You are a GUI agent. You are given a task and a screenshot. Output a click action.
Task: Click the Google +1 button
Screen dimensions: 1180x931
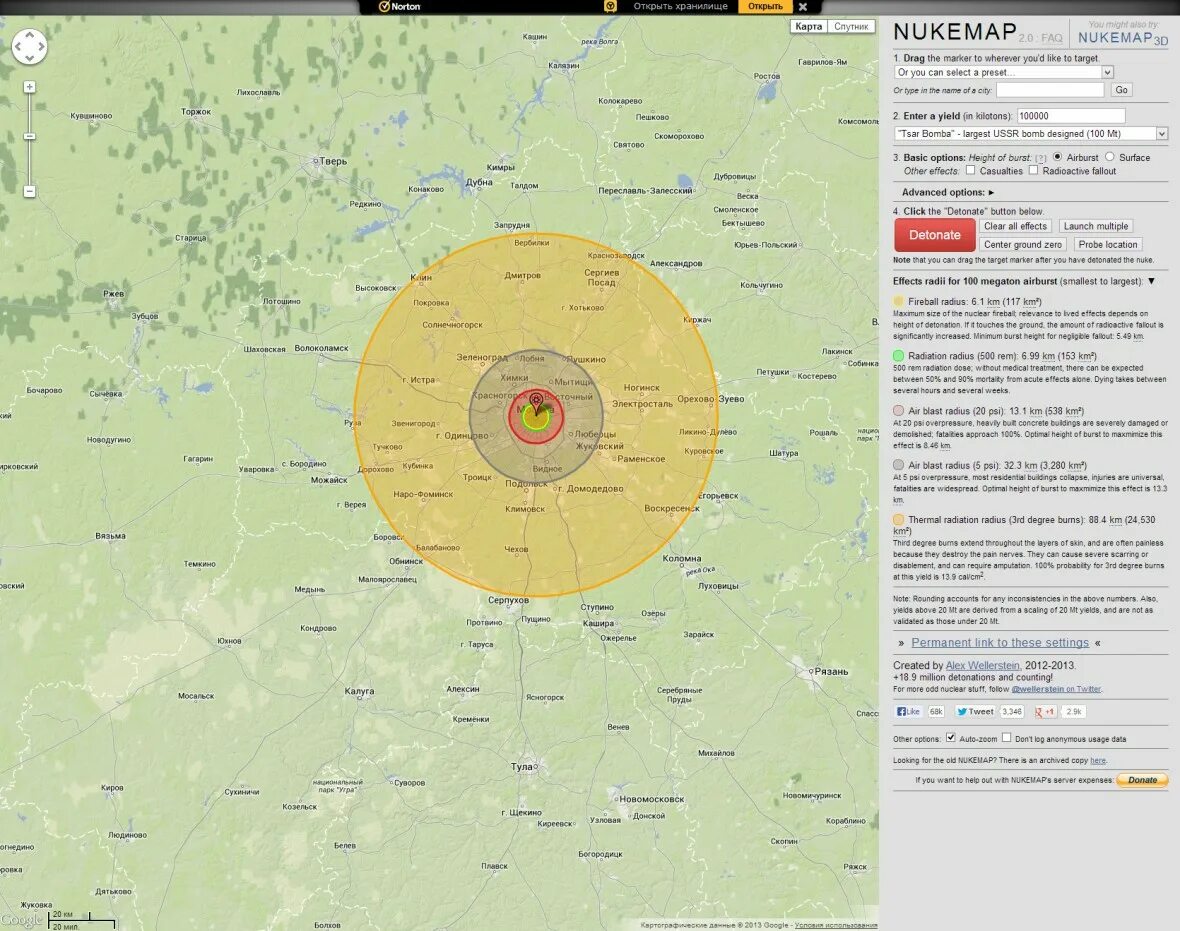(x=1045, y=711)
